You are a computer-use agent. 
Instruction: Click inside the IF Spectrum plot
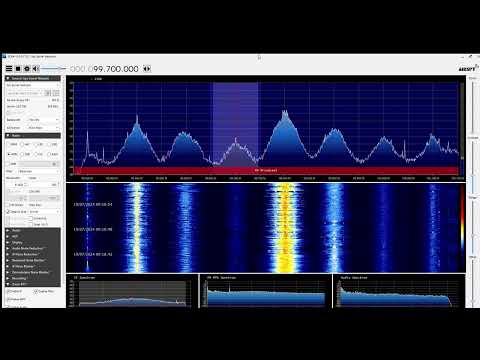pyautogui.click(x=132, y=293)
